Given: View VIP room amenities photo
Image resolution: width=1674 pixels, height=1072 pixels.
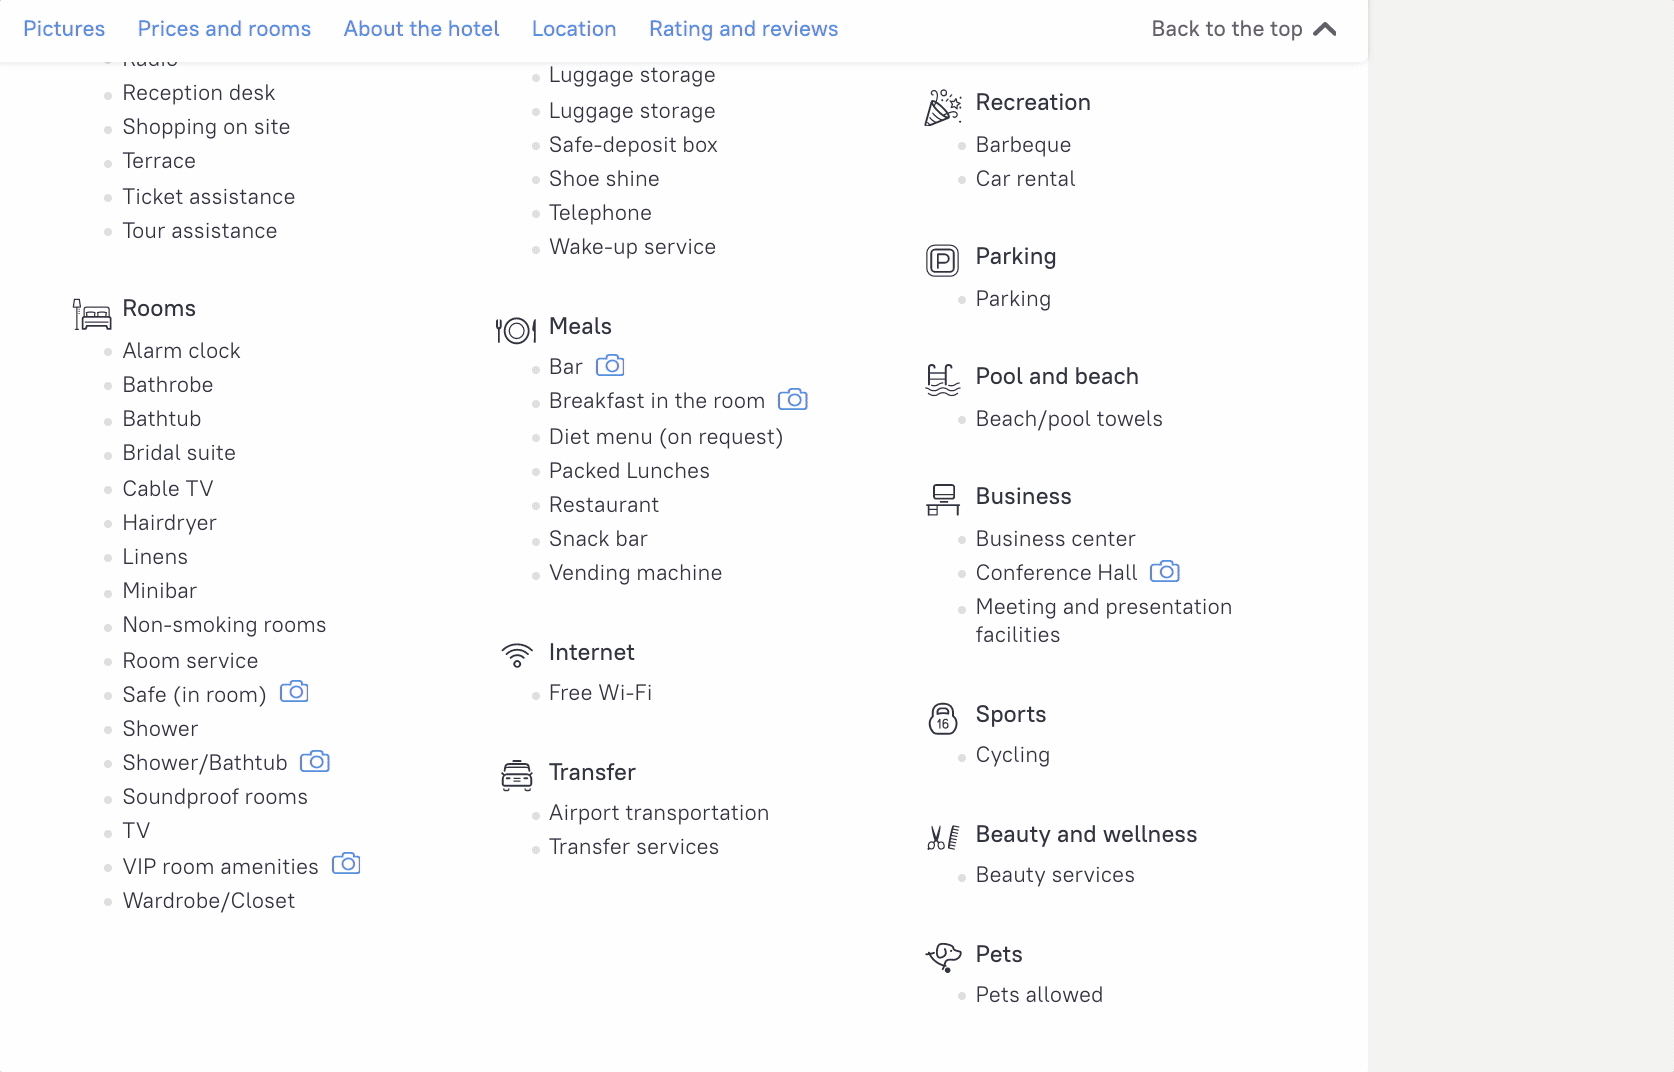Looking at the screenshot, I should tap(346, 864).
